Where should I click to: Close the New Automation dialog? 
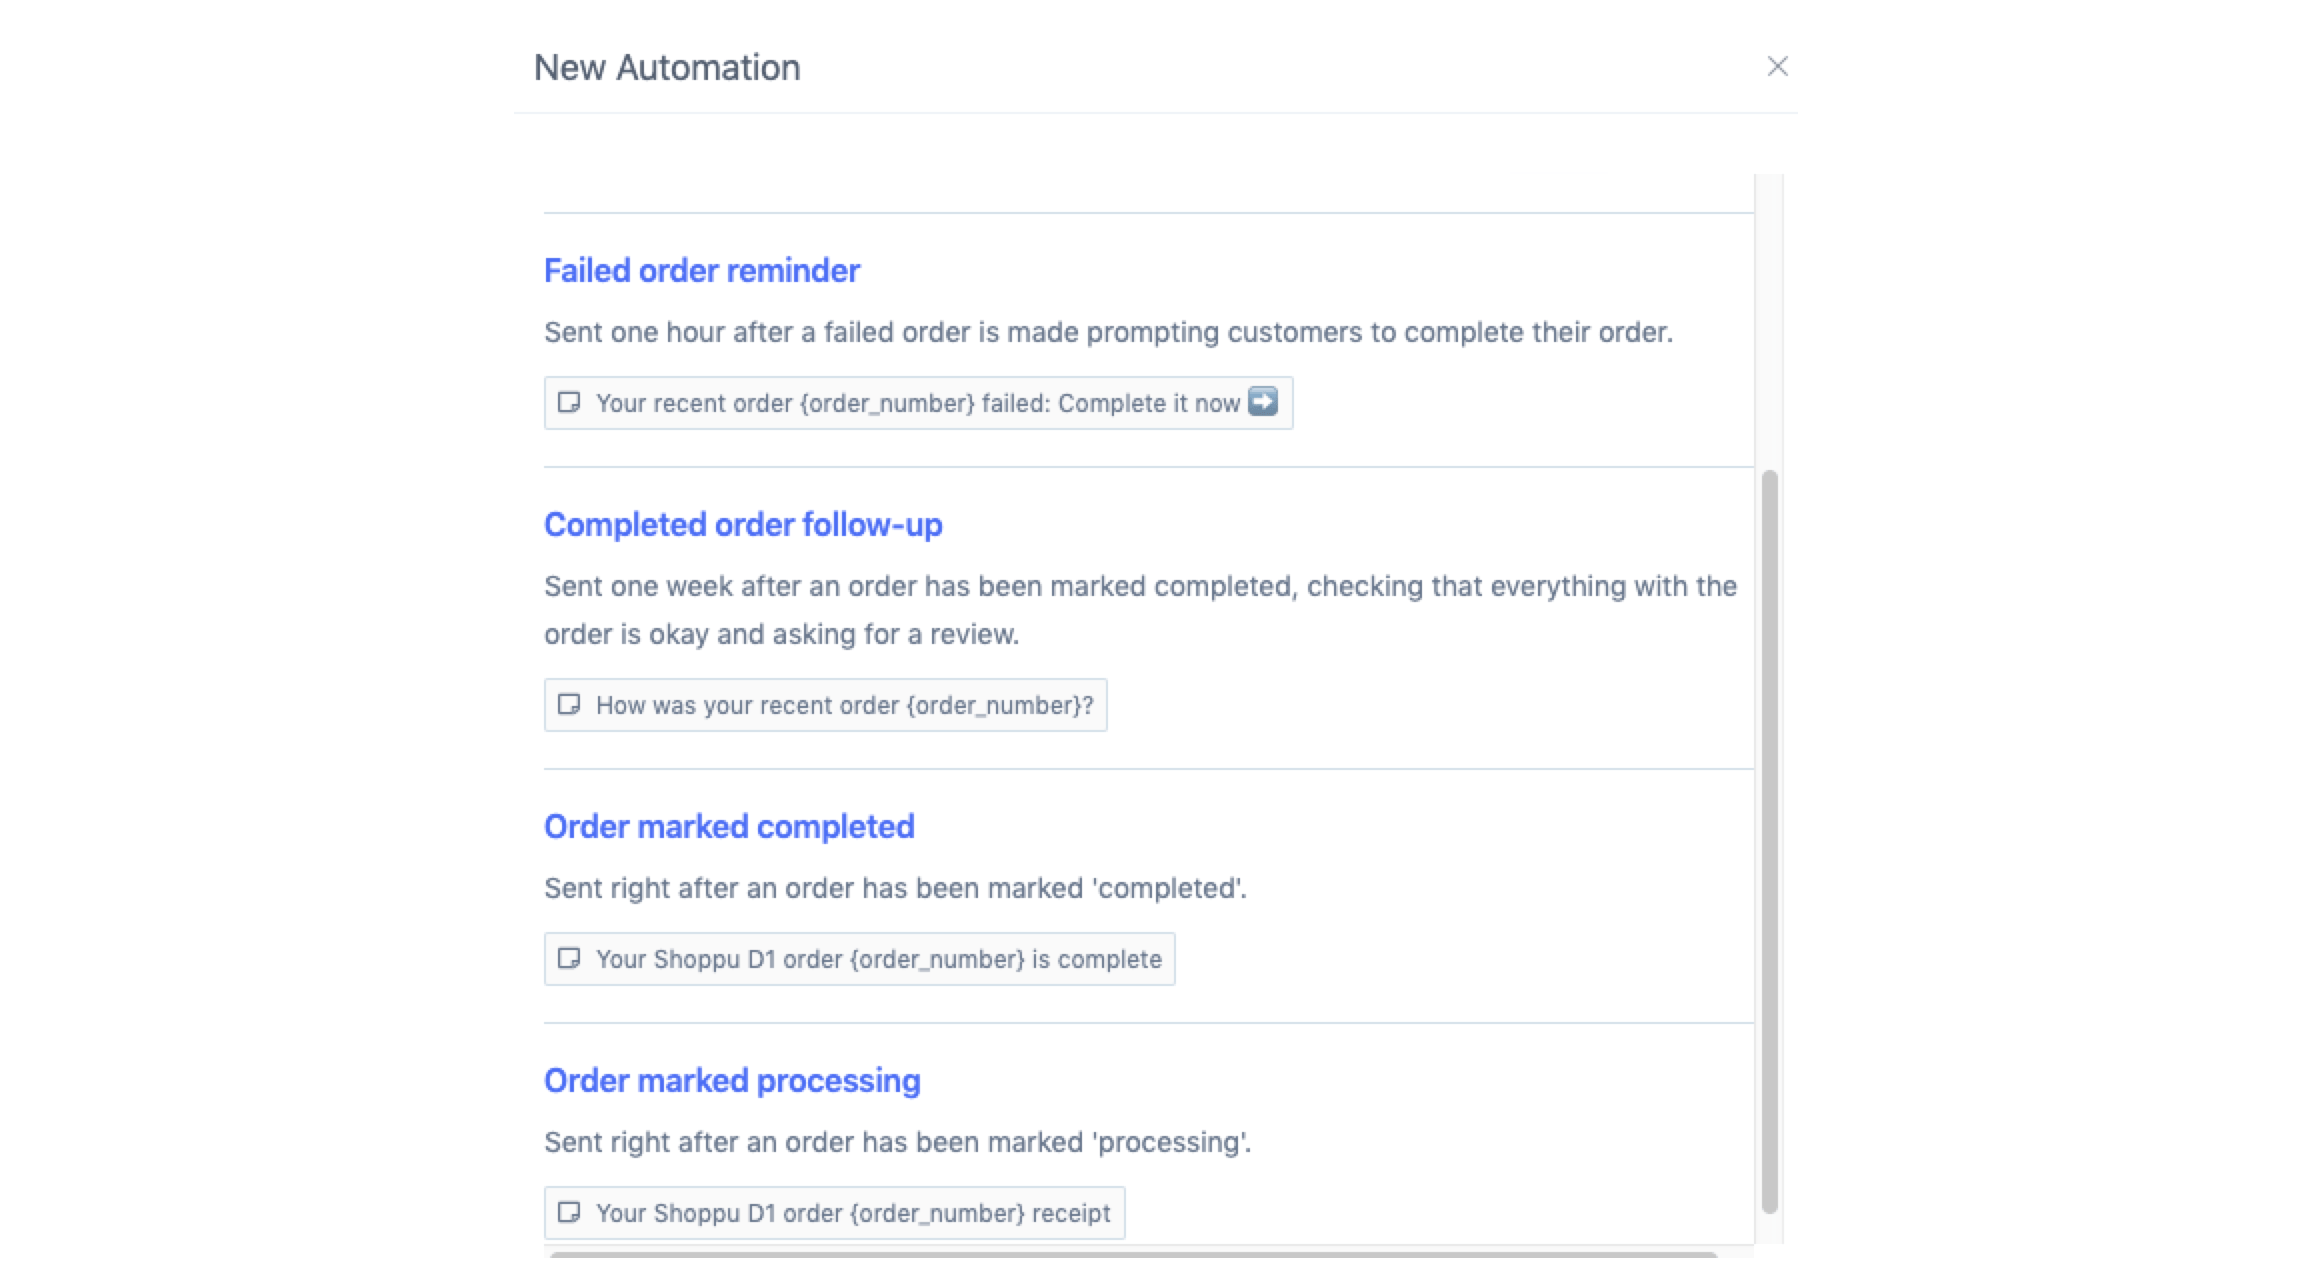click(1776, 66)
